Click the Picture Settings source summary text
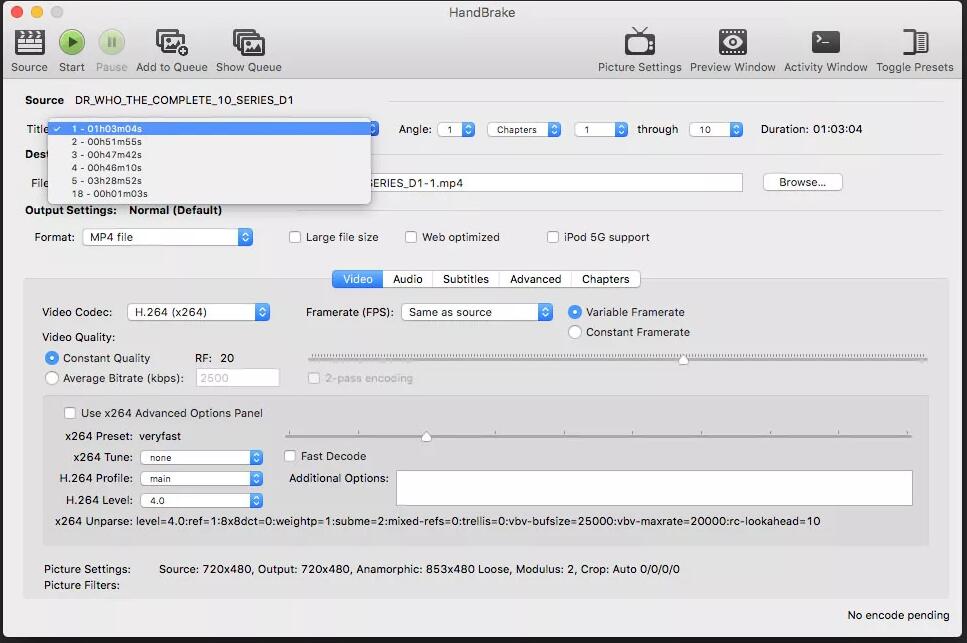The width and height of the screenshot is (967, 643). [x=419, y=570]
